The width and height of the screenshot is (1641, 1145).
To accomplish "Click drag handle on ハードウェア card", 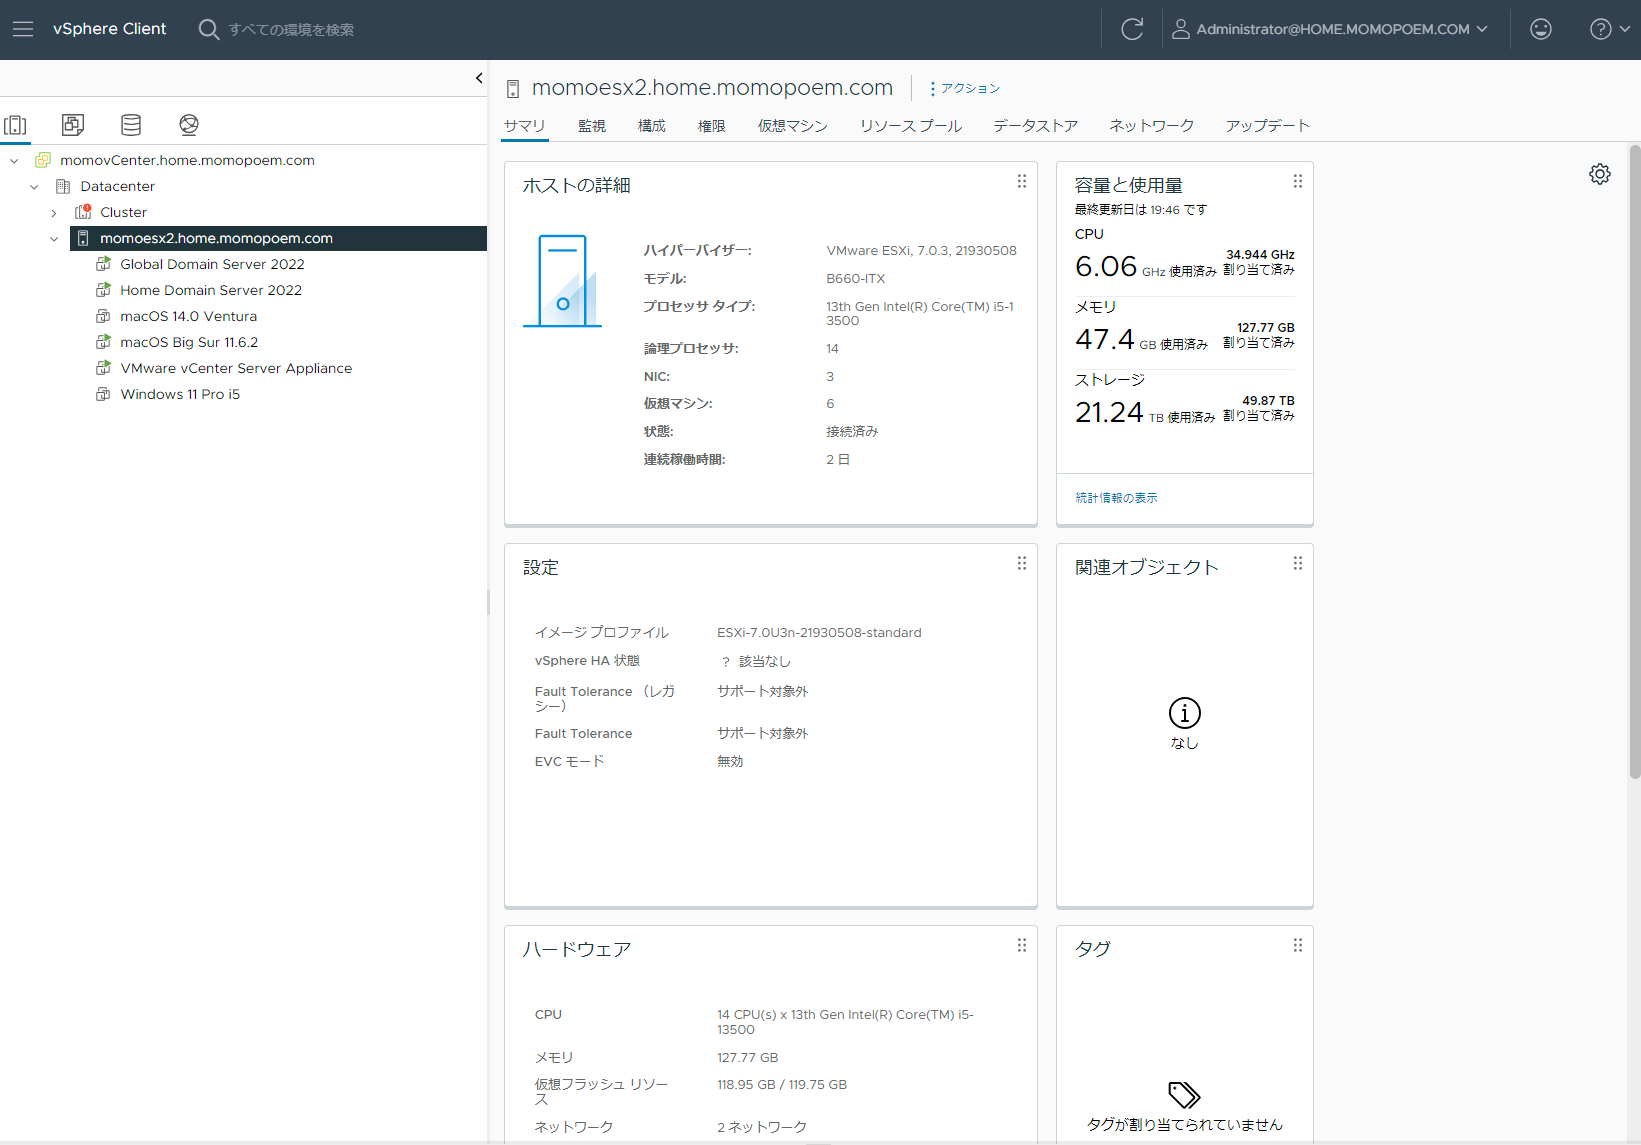I will tap(1022, 945).
